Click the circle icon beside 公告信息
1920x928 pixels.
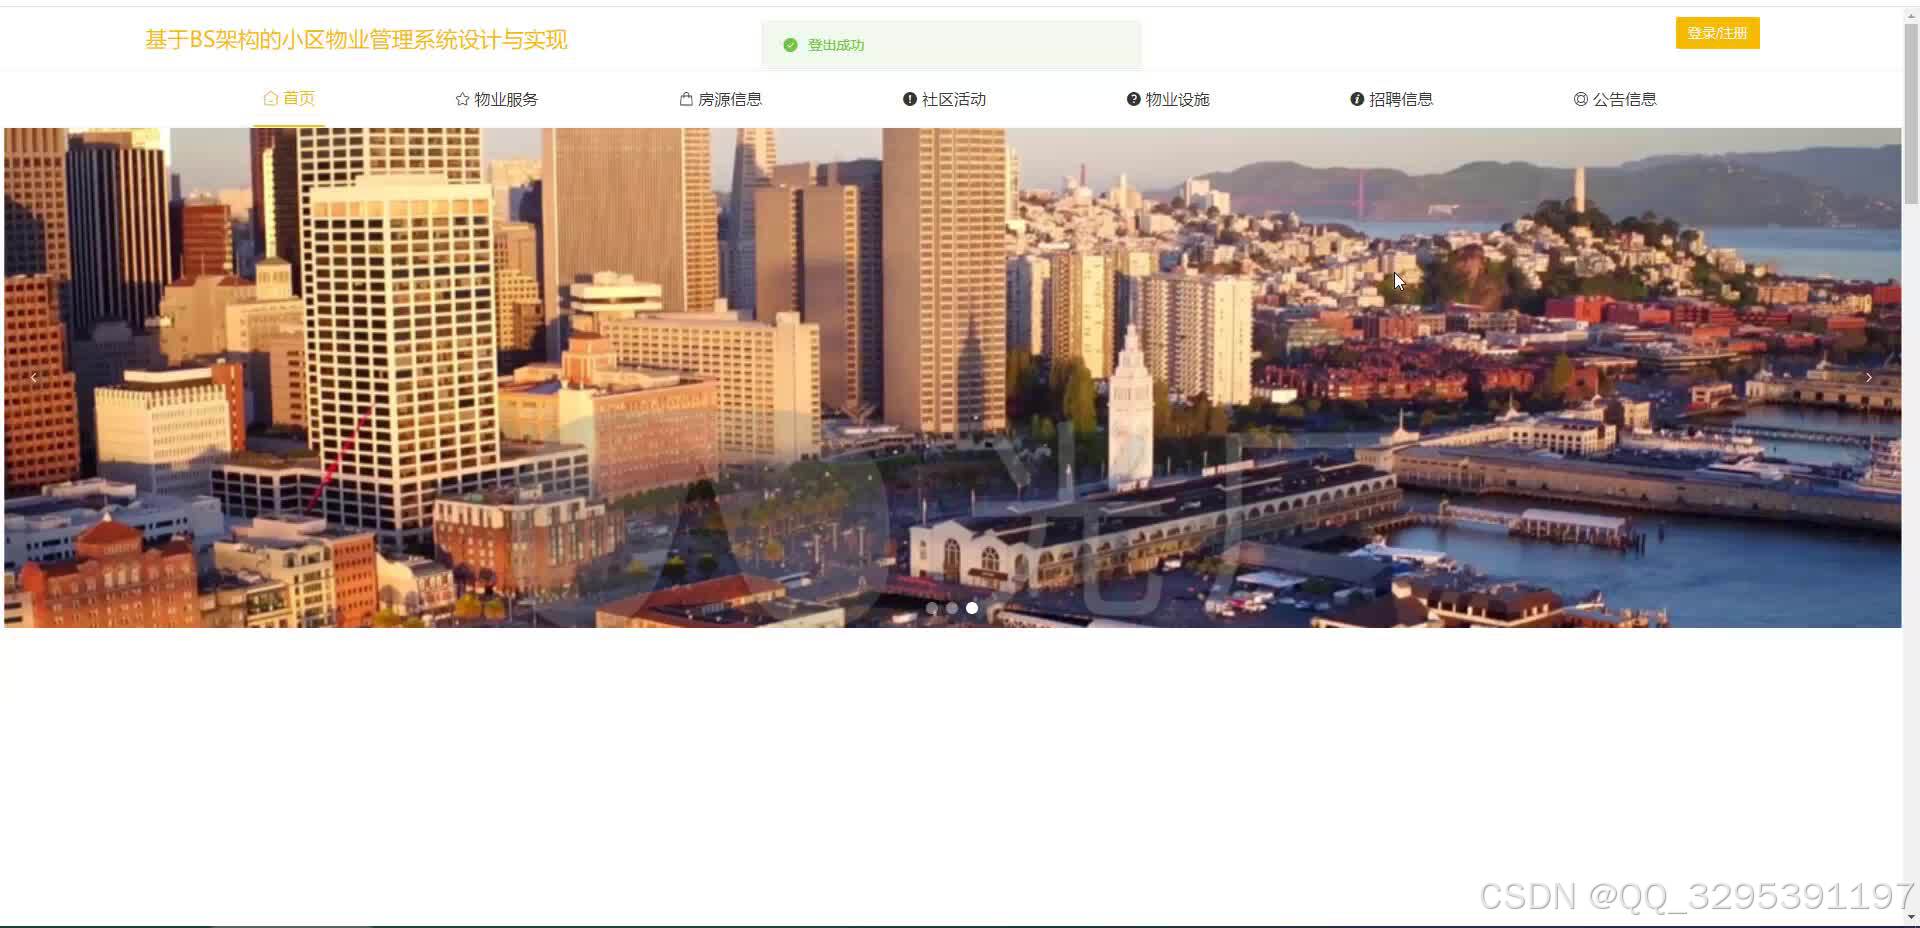pos(1580,99)
